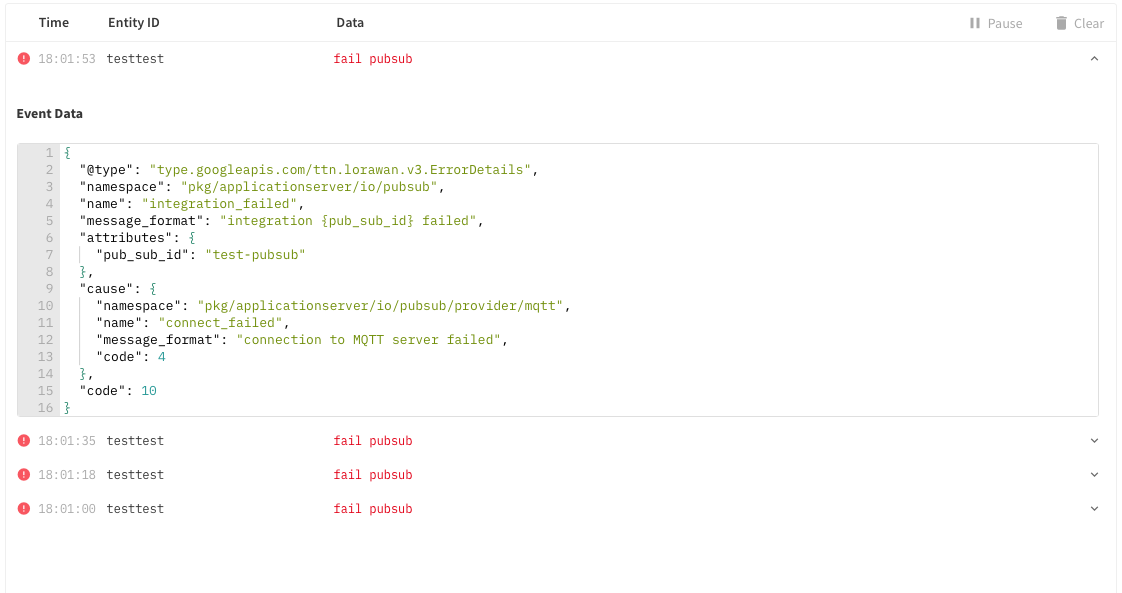Screen dimensions: 1122x593
Task: Click the expand chevron on the 18:01:00 row
Action: pyautogui.click(x=1093, y=508)
